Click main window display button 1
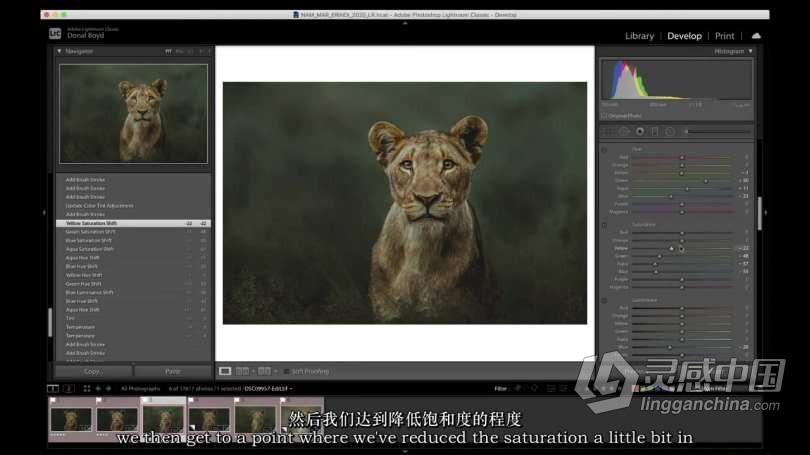The image size is (810, 455). pos(53,388)
